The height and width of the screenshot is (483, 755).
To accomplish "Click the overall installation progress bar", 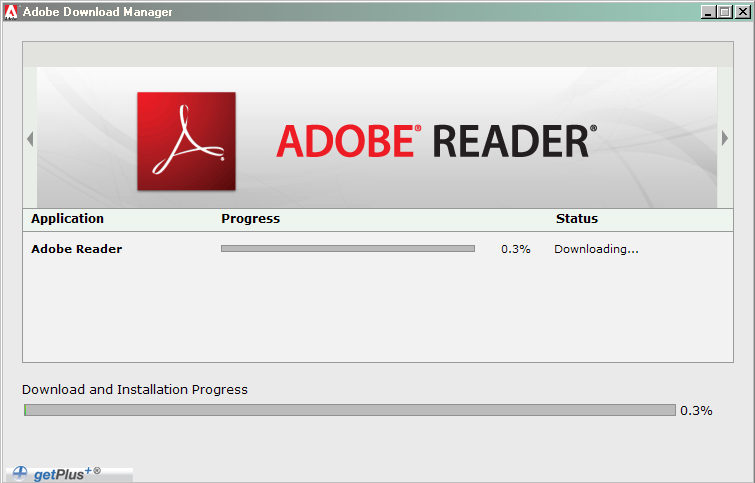I will [x=349, y=410].
